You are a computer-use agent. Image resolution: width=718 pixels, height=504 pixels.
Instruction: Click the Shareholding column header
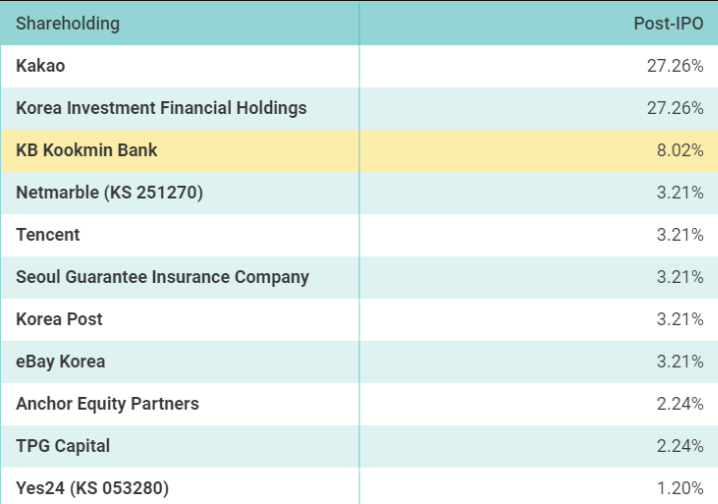tap(67, 23)
